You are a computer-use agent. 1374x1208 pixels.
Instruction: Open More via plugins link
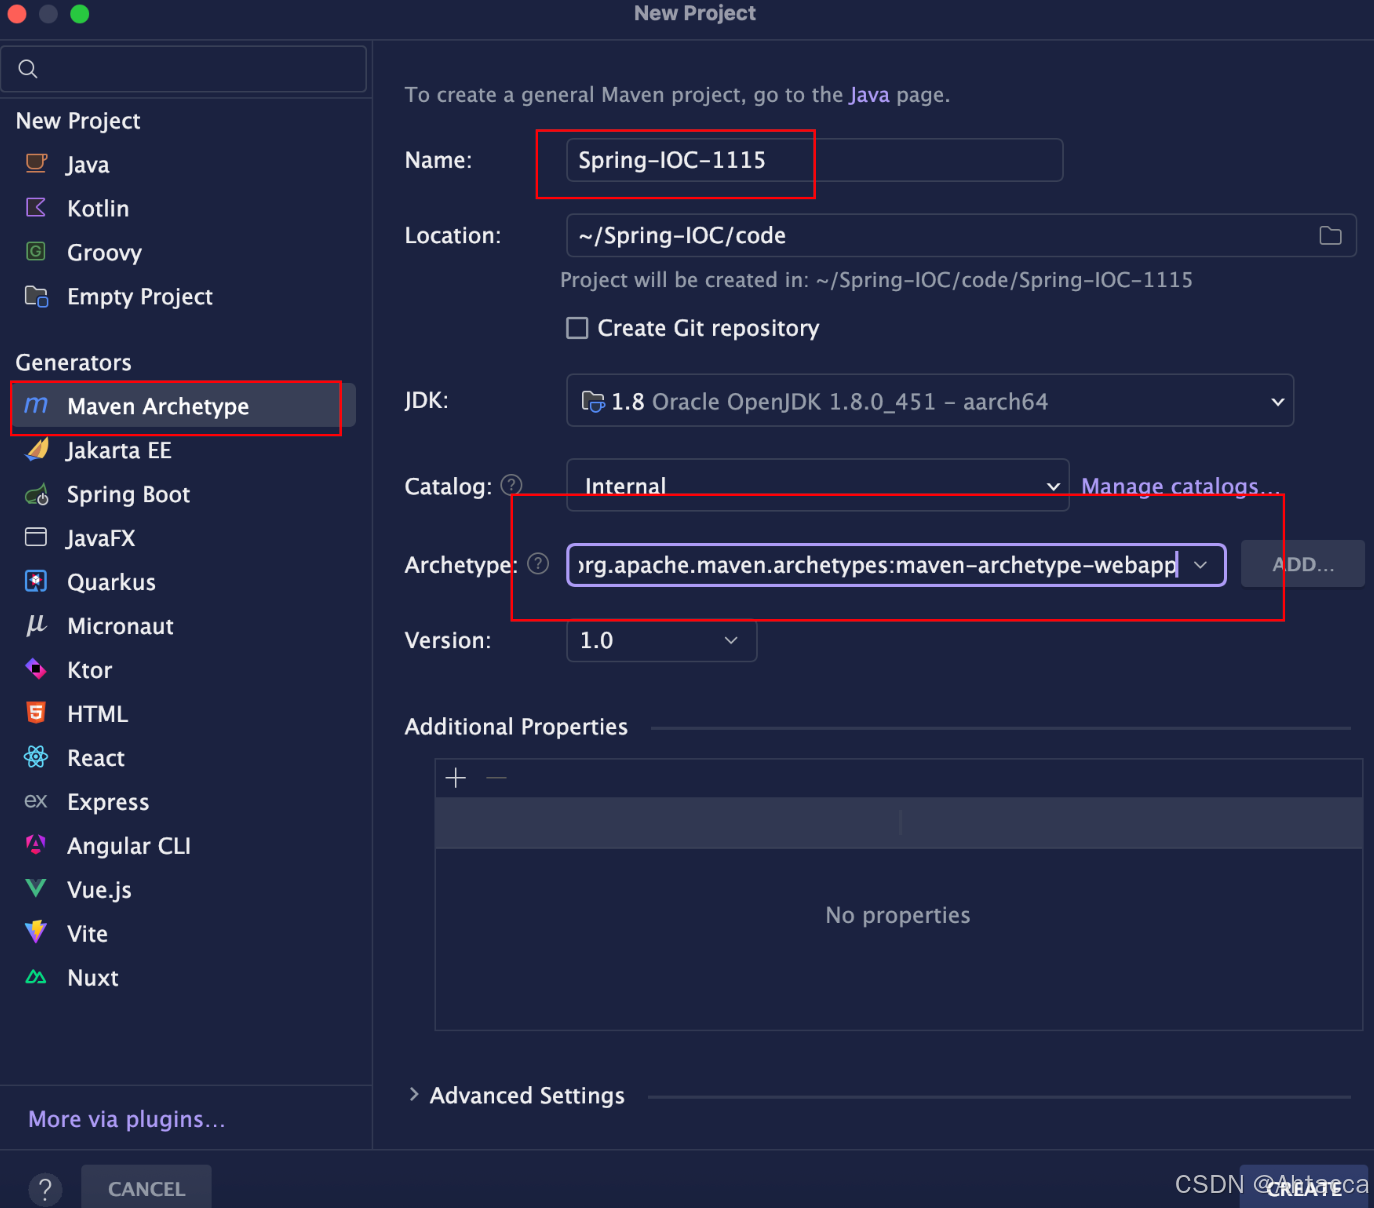pyautogui.click(x=127, y=1119)
